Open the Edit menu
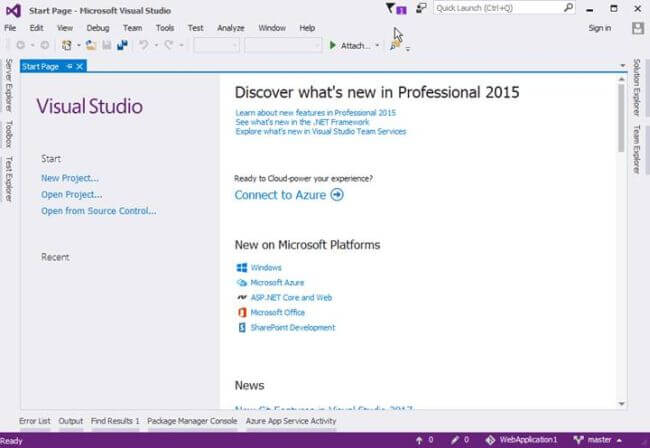Screen dimensions: 650x448 coord(36,28)
